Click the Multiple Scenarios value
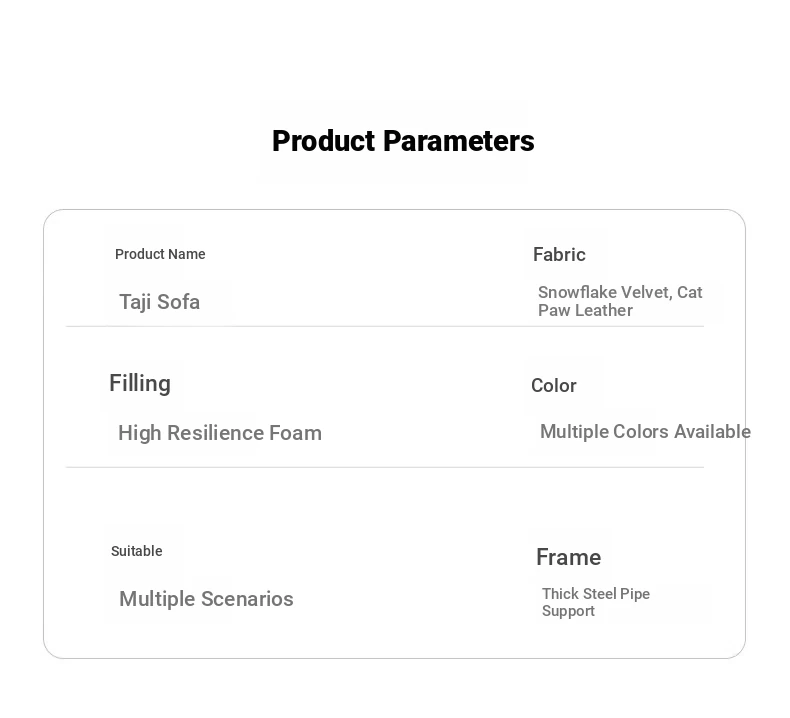Image resolution: width=790 pixels, height=718 pixels. (x=206, y=599)
